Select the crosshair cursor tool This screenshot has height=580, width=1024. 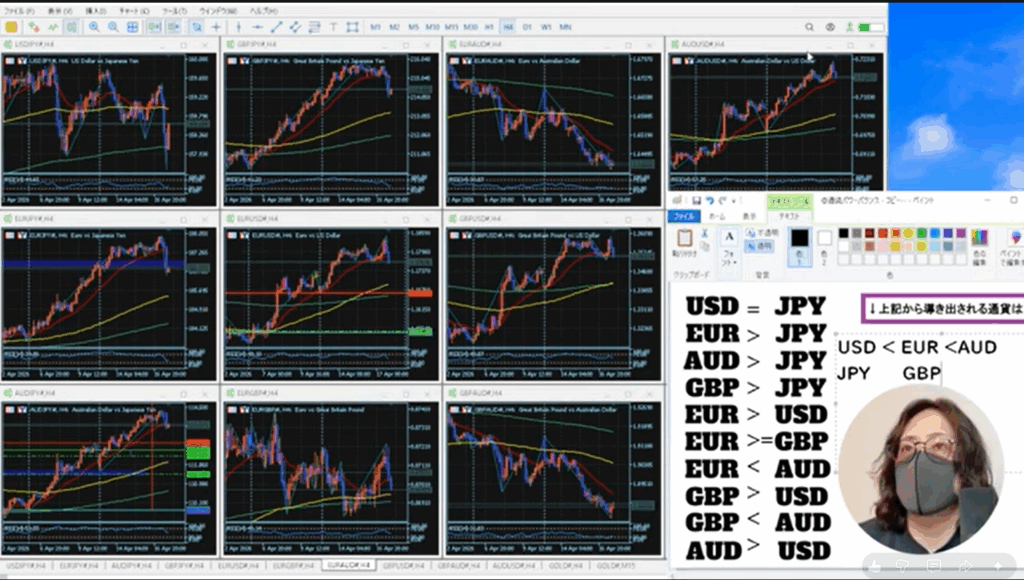pyautogui.click(x=216, y=27)
